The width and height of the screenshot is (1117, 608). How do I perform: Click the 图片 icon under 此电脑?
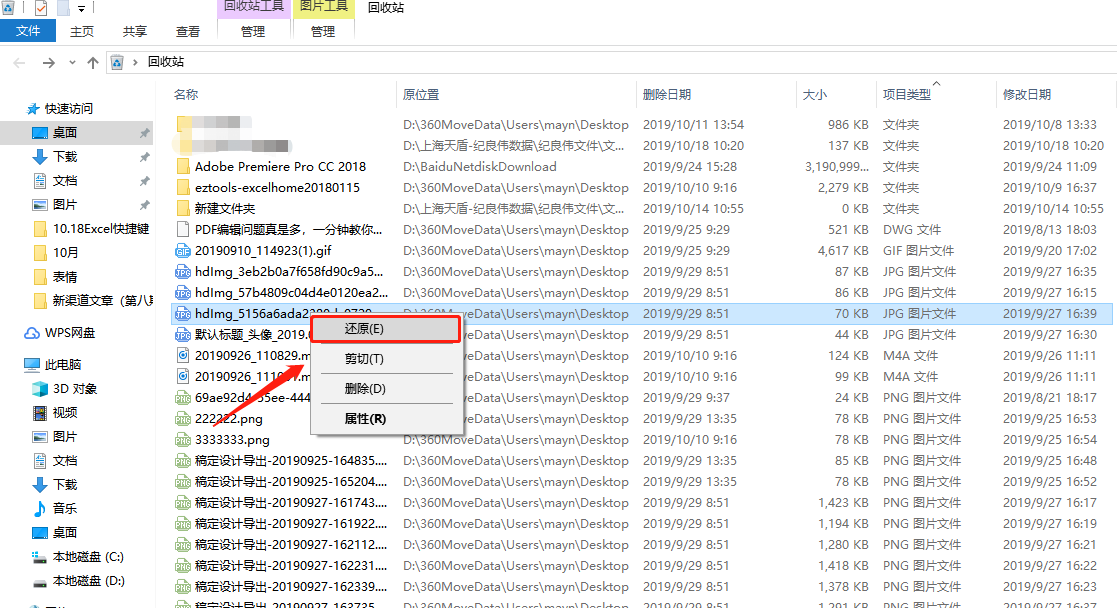click(x=40, y=436)
